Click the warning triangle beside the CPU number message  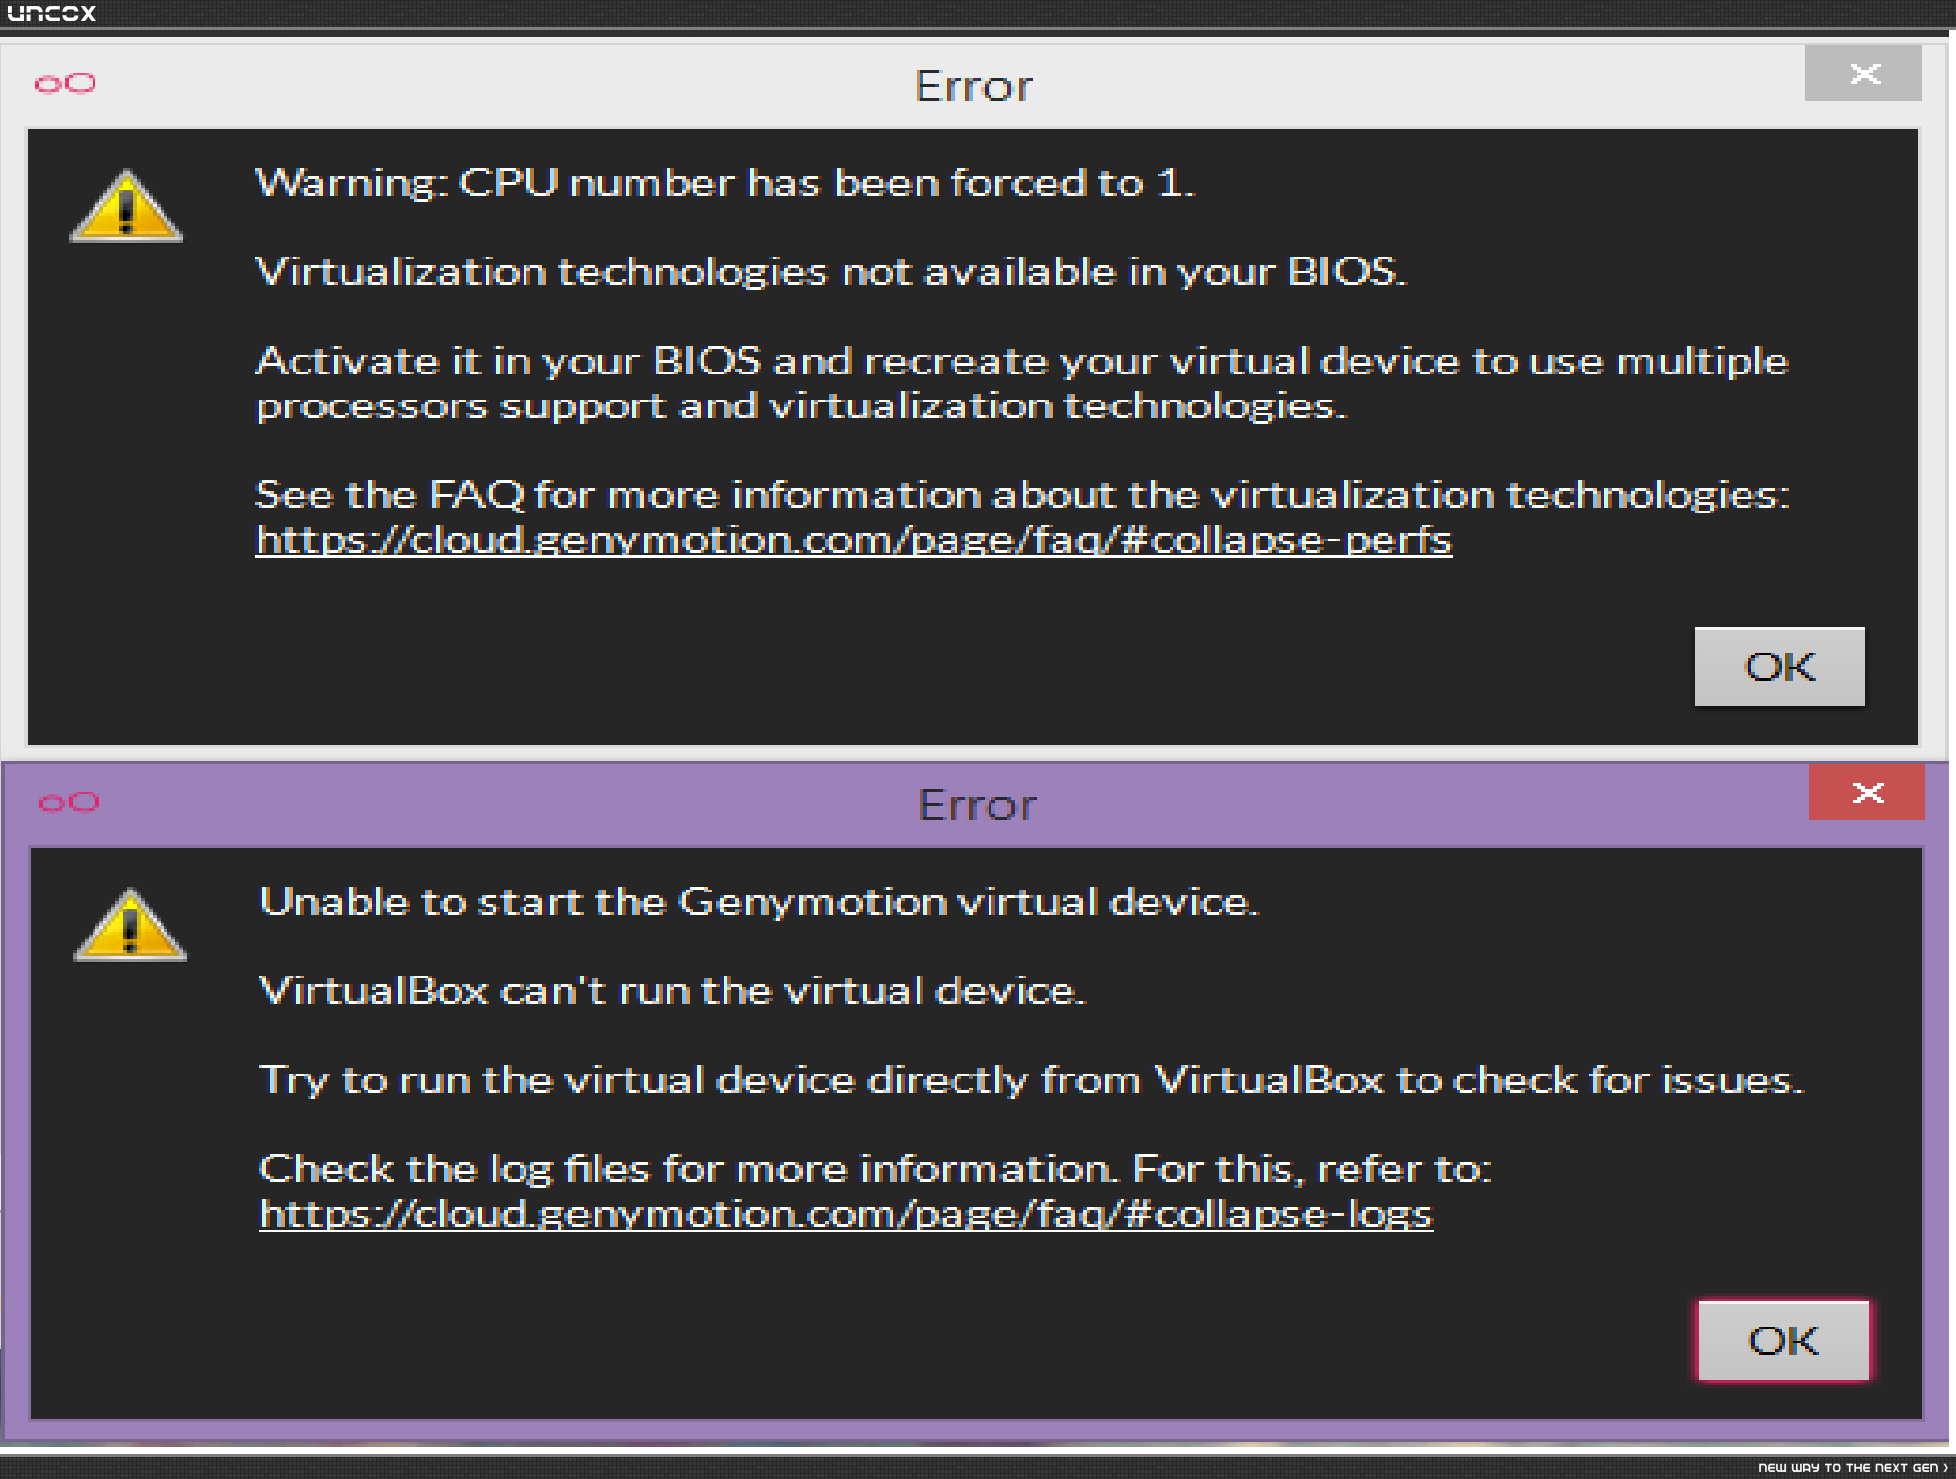126,206
